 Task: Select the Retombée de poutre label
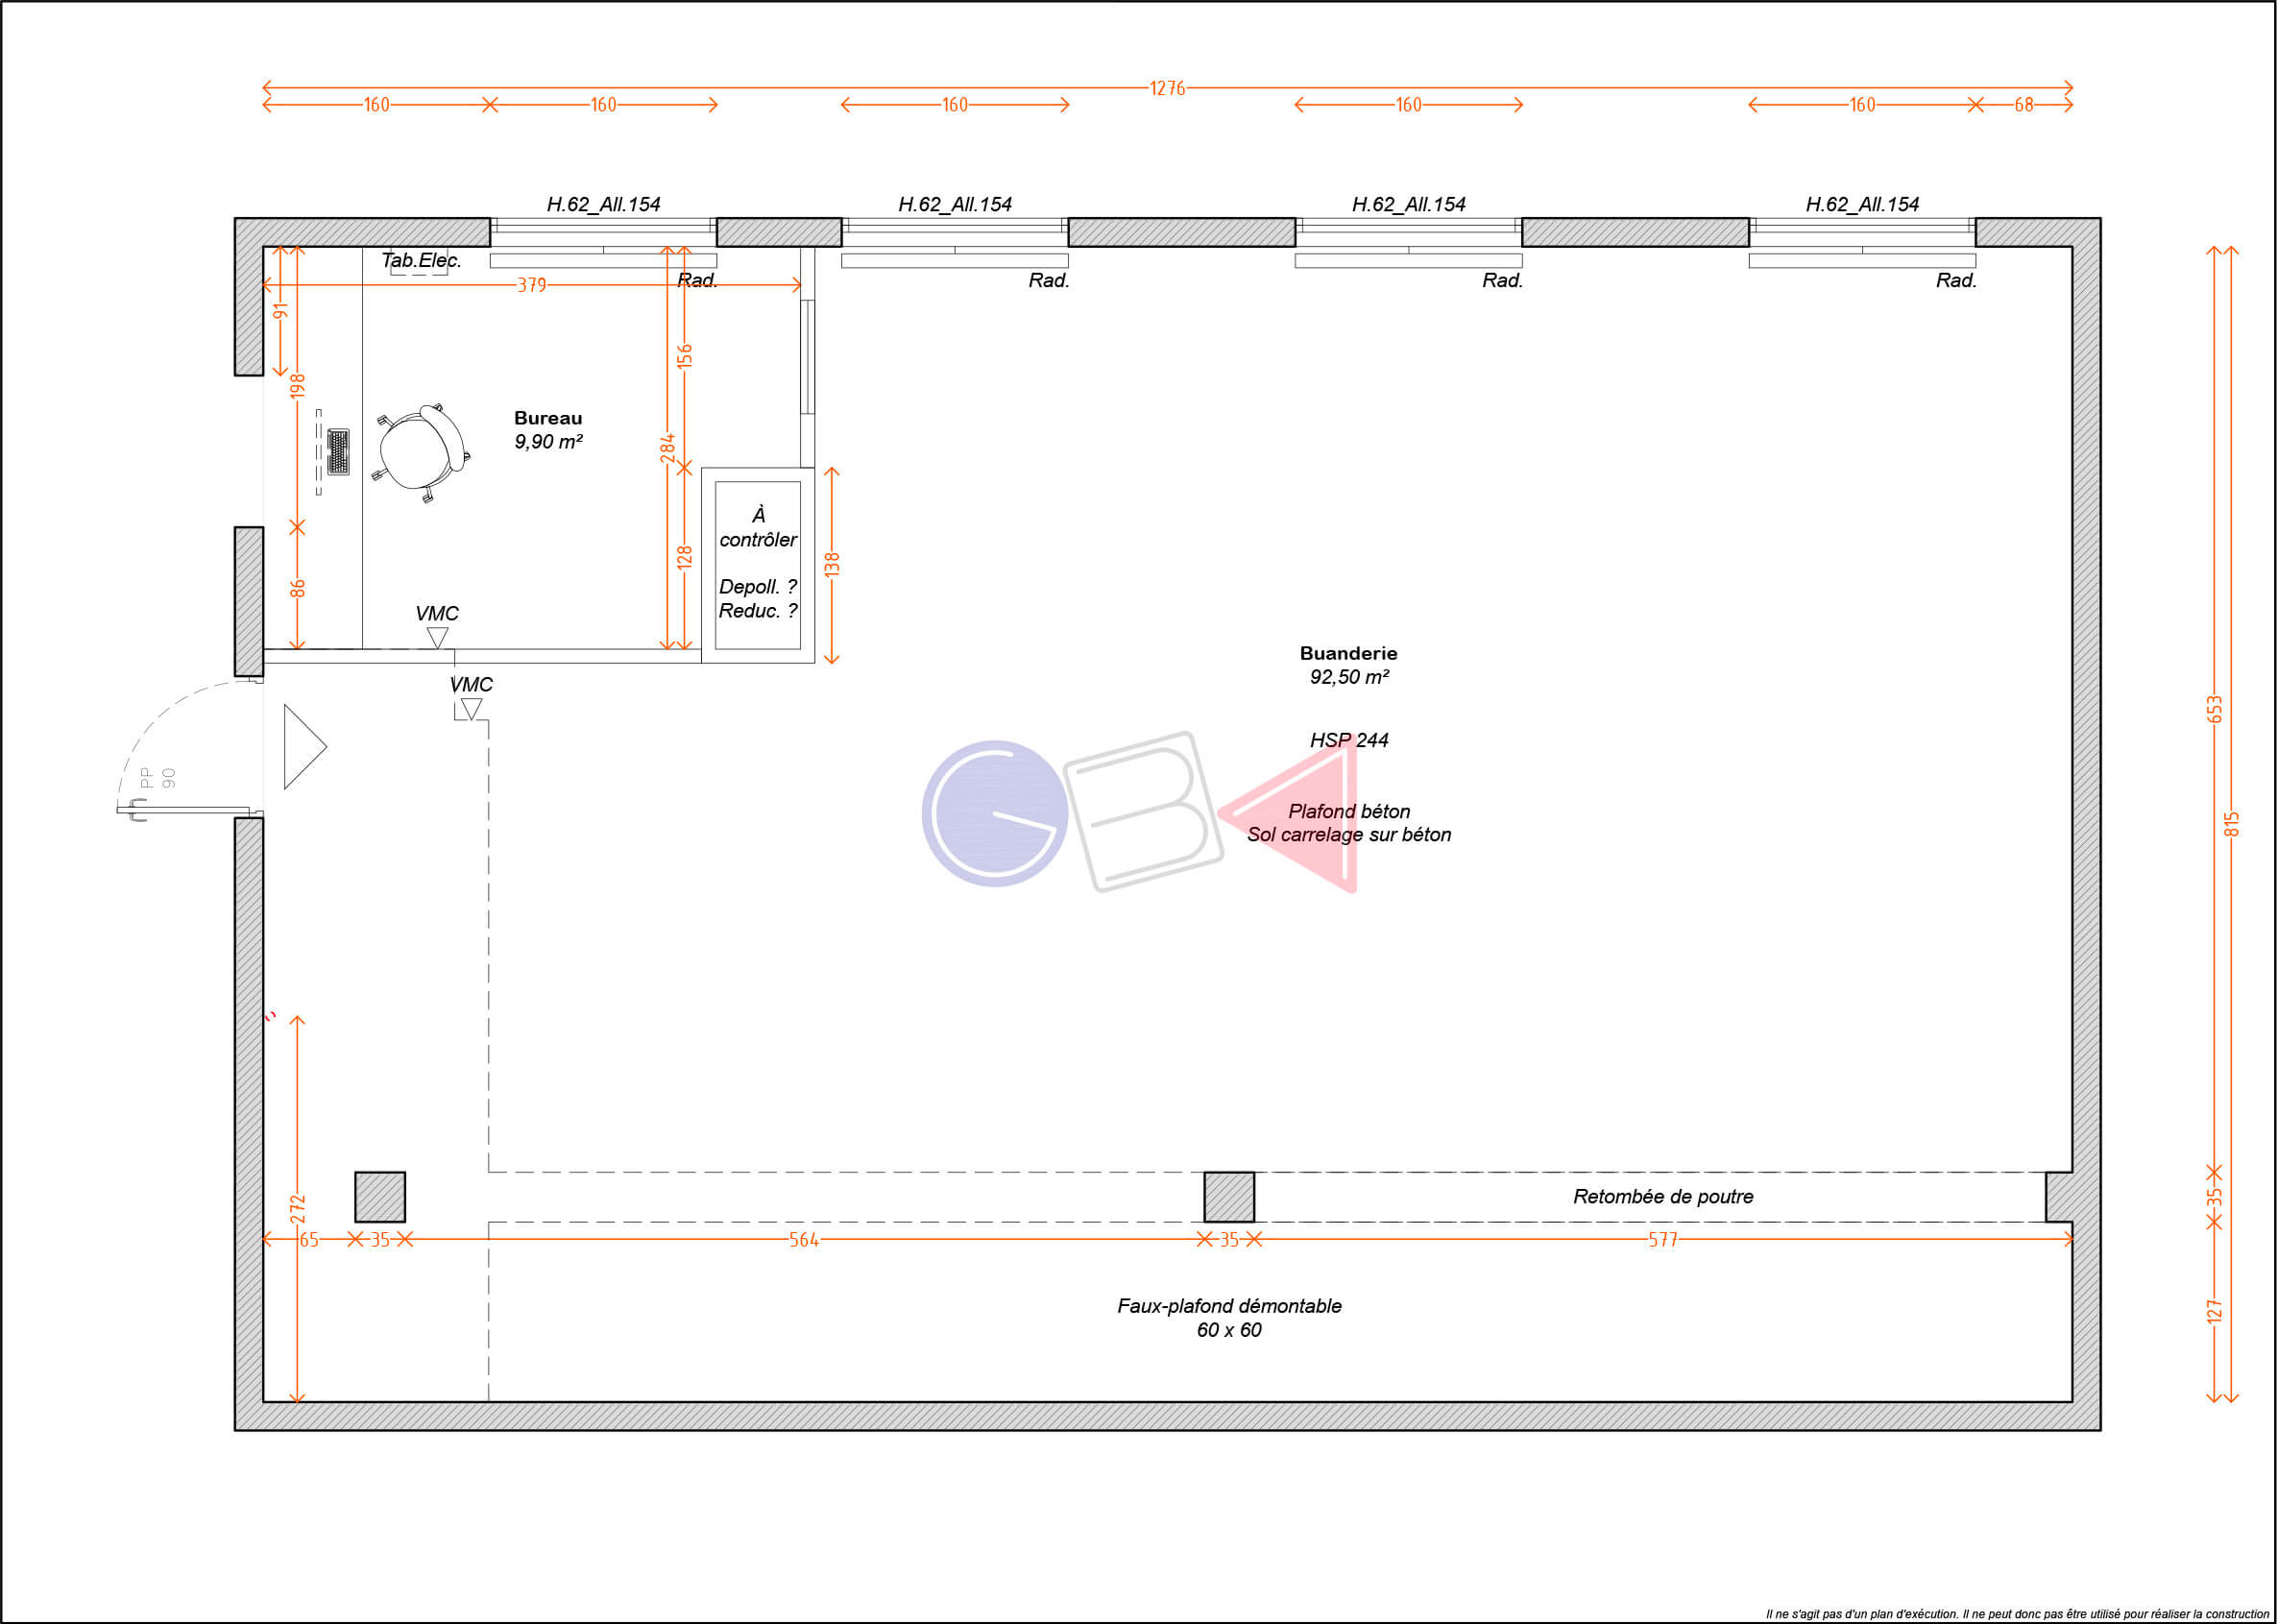click(1663, 1197)
